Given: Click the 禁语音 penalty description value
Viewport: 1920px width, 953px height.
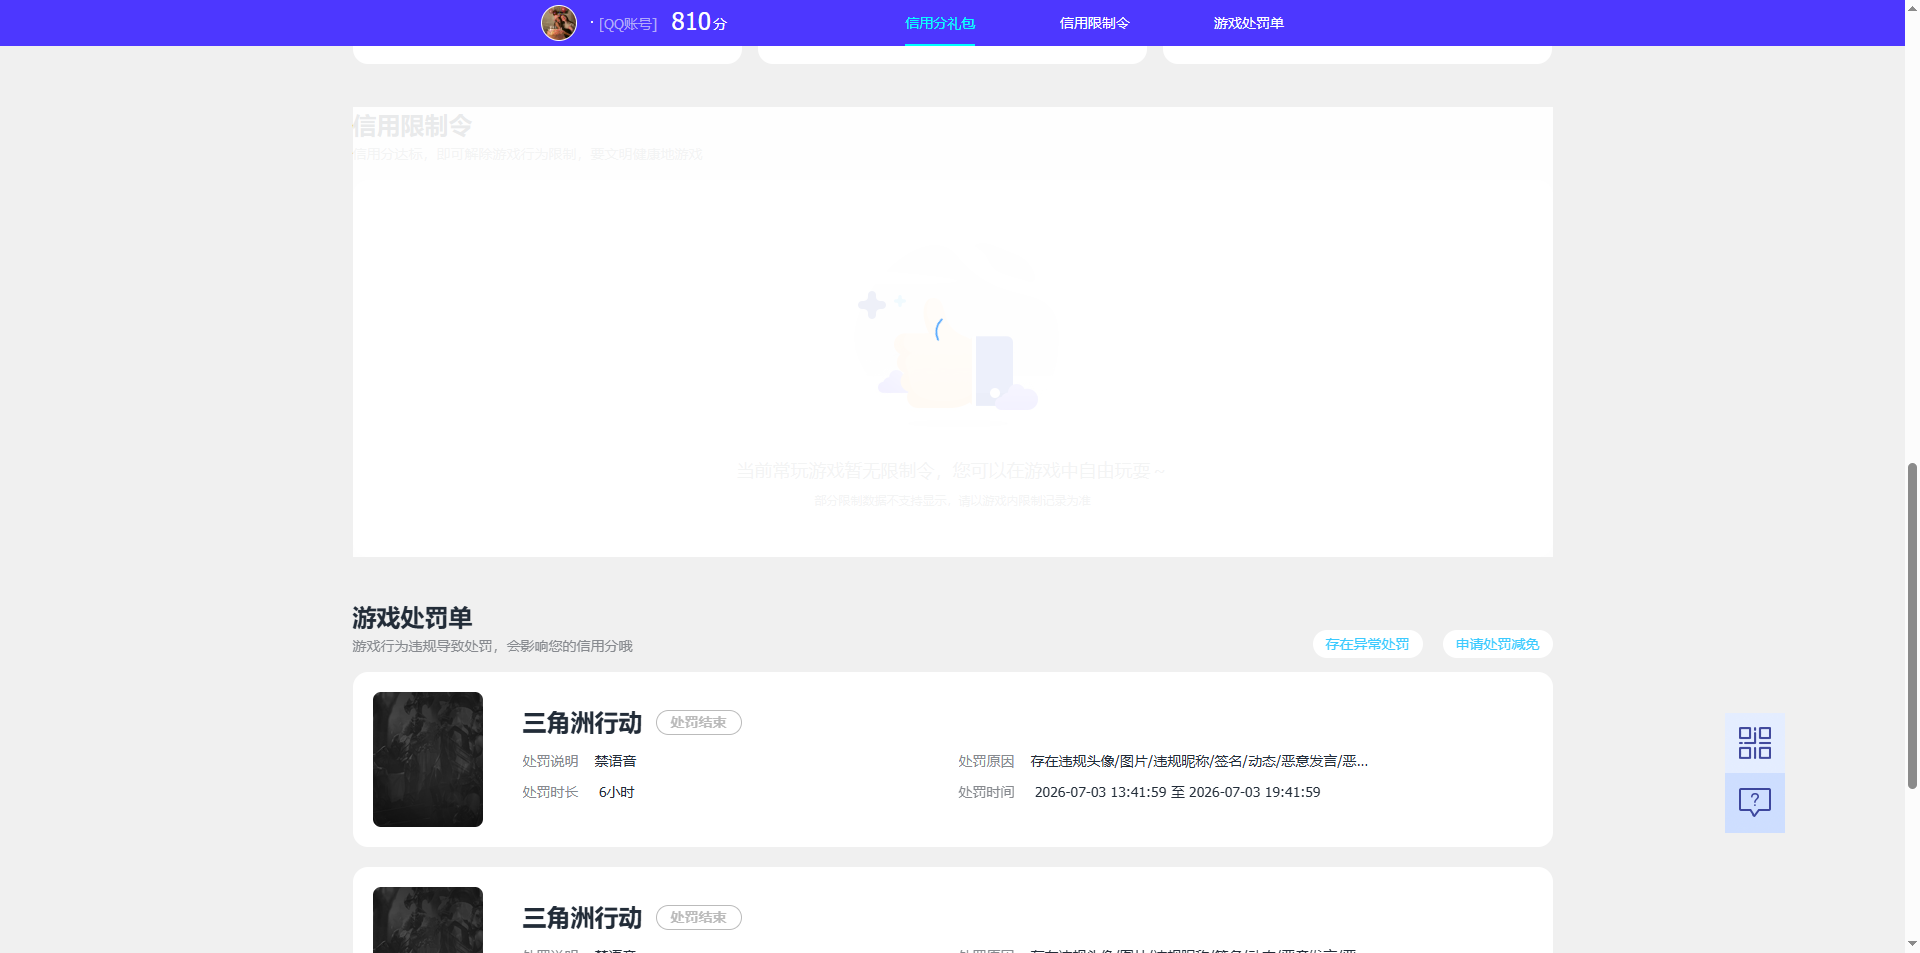Looking at the screenshot, I should pyautogui.click(x=615, y=761).
